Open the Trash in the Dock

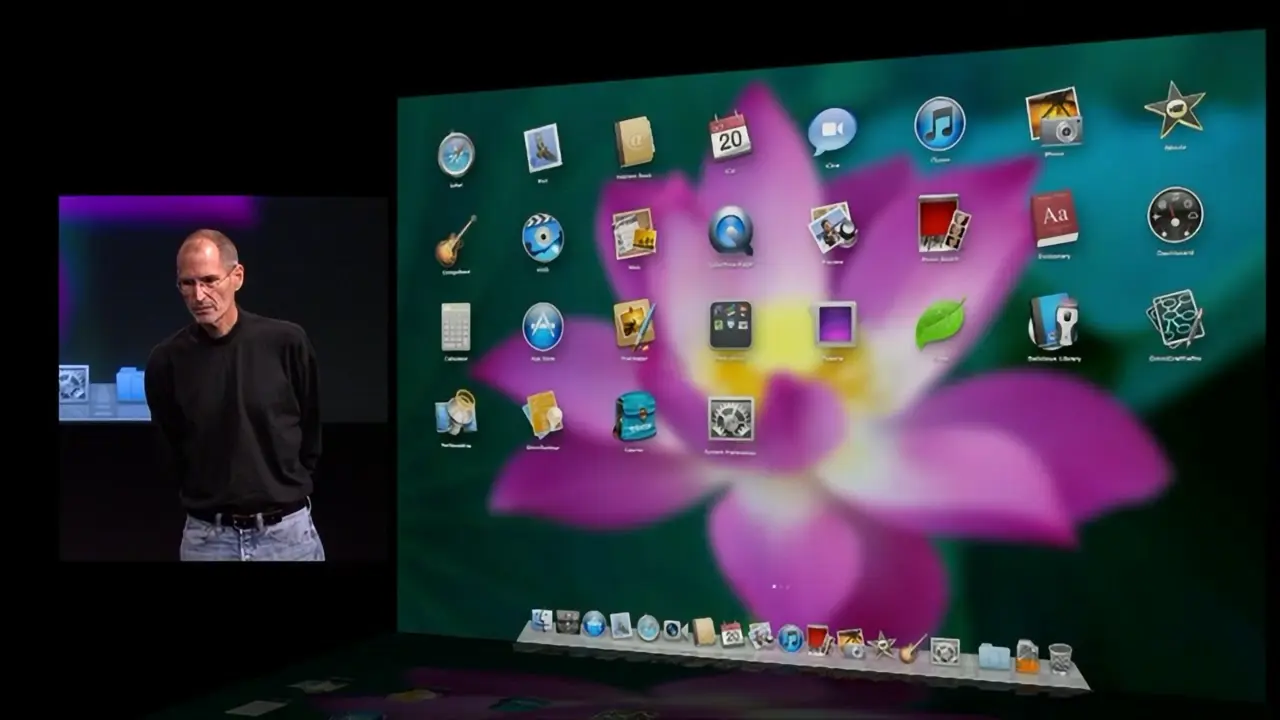[1060, 658]
